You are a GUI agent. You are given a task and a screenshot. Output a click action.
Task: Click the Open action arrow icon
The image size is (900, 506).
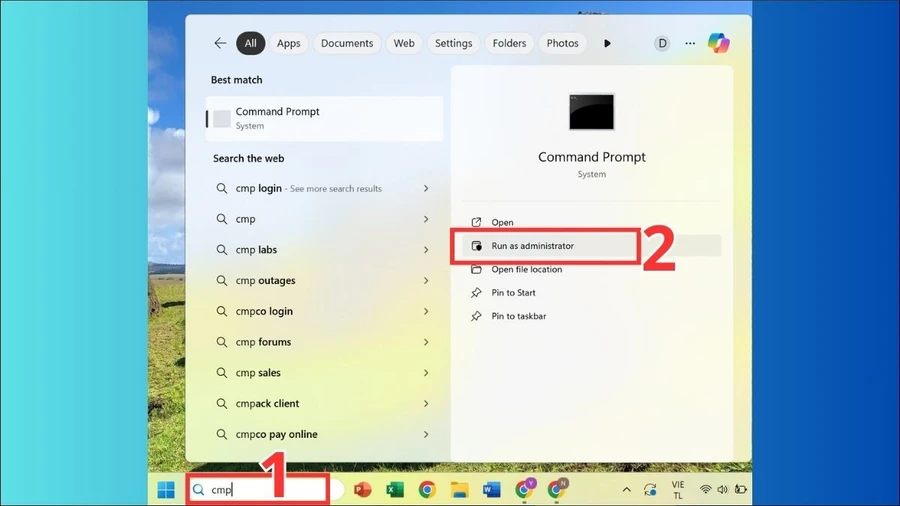[476, 222]
